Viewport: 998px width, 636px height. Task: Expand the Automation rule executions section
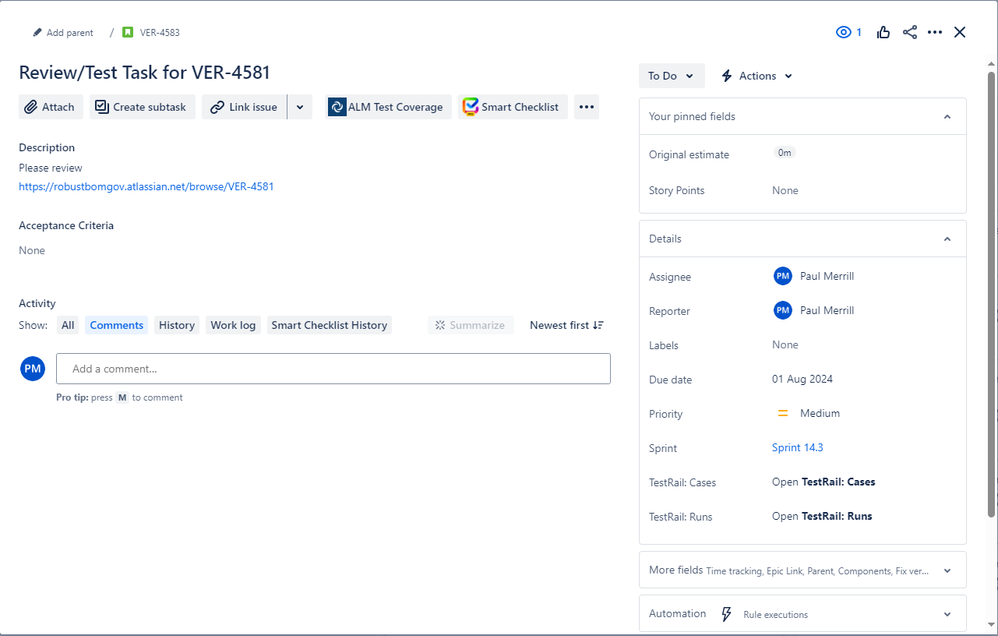[x=803, y=614]
